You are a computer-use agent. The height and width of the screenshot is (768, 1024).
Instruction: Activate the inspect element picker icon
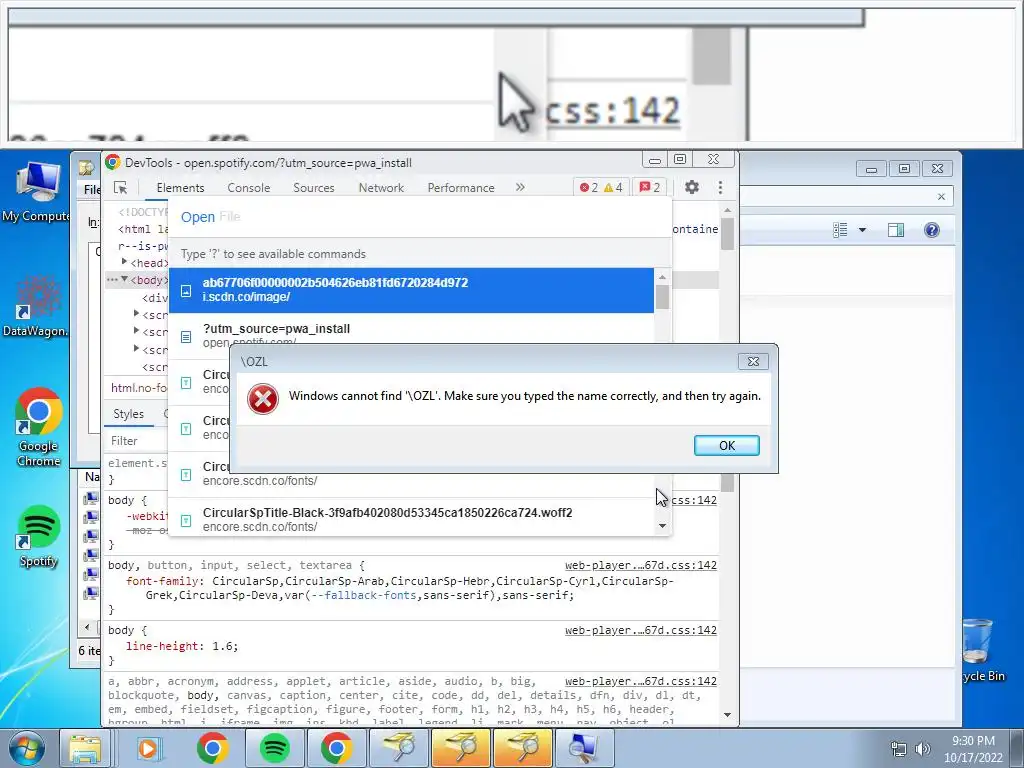click(121, 187)
